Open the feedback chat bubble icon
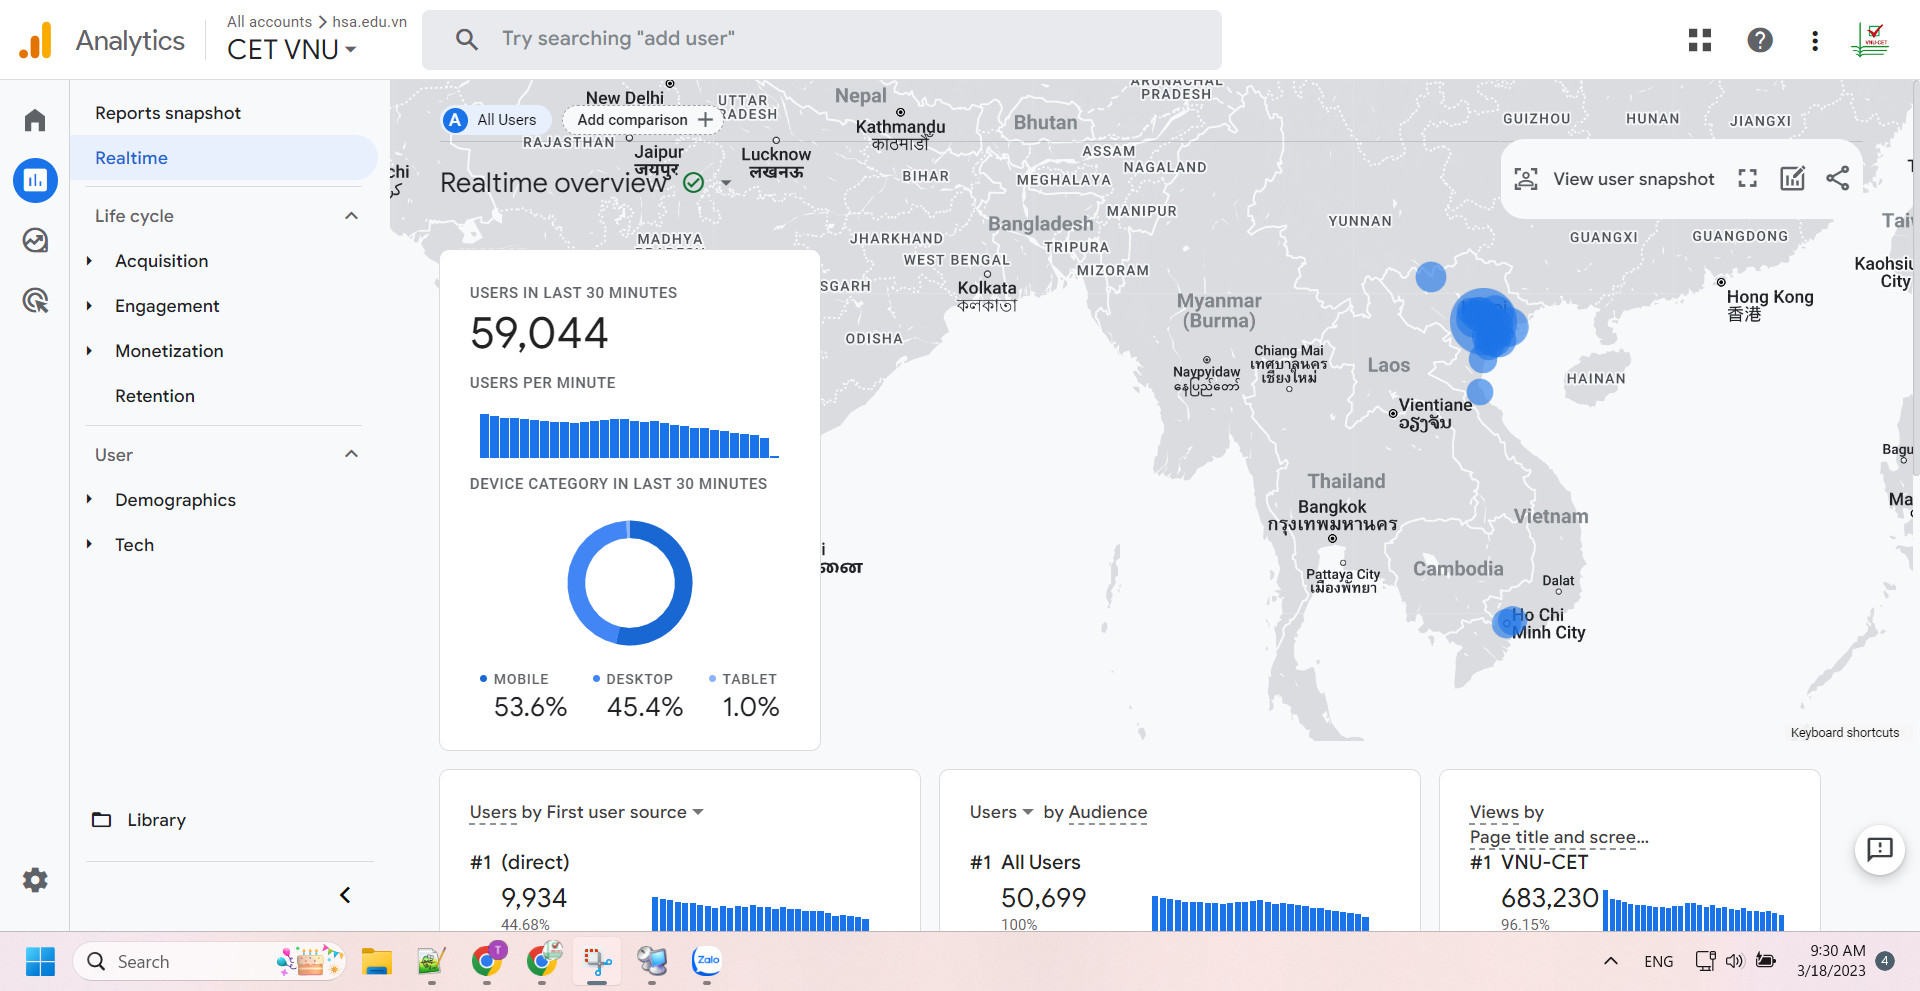This screenshot has width=1920, height=991. (1880, 850)
